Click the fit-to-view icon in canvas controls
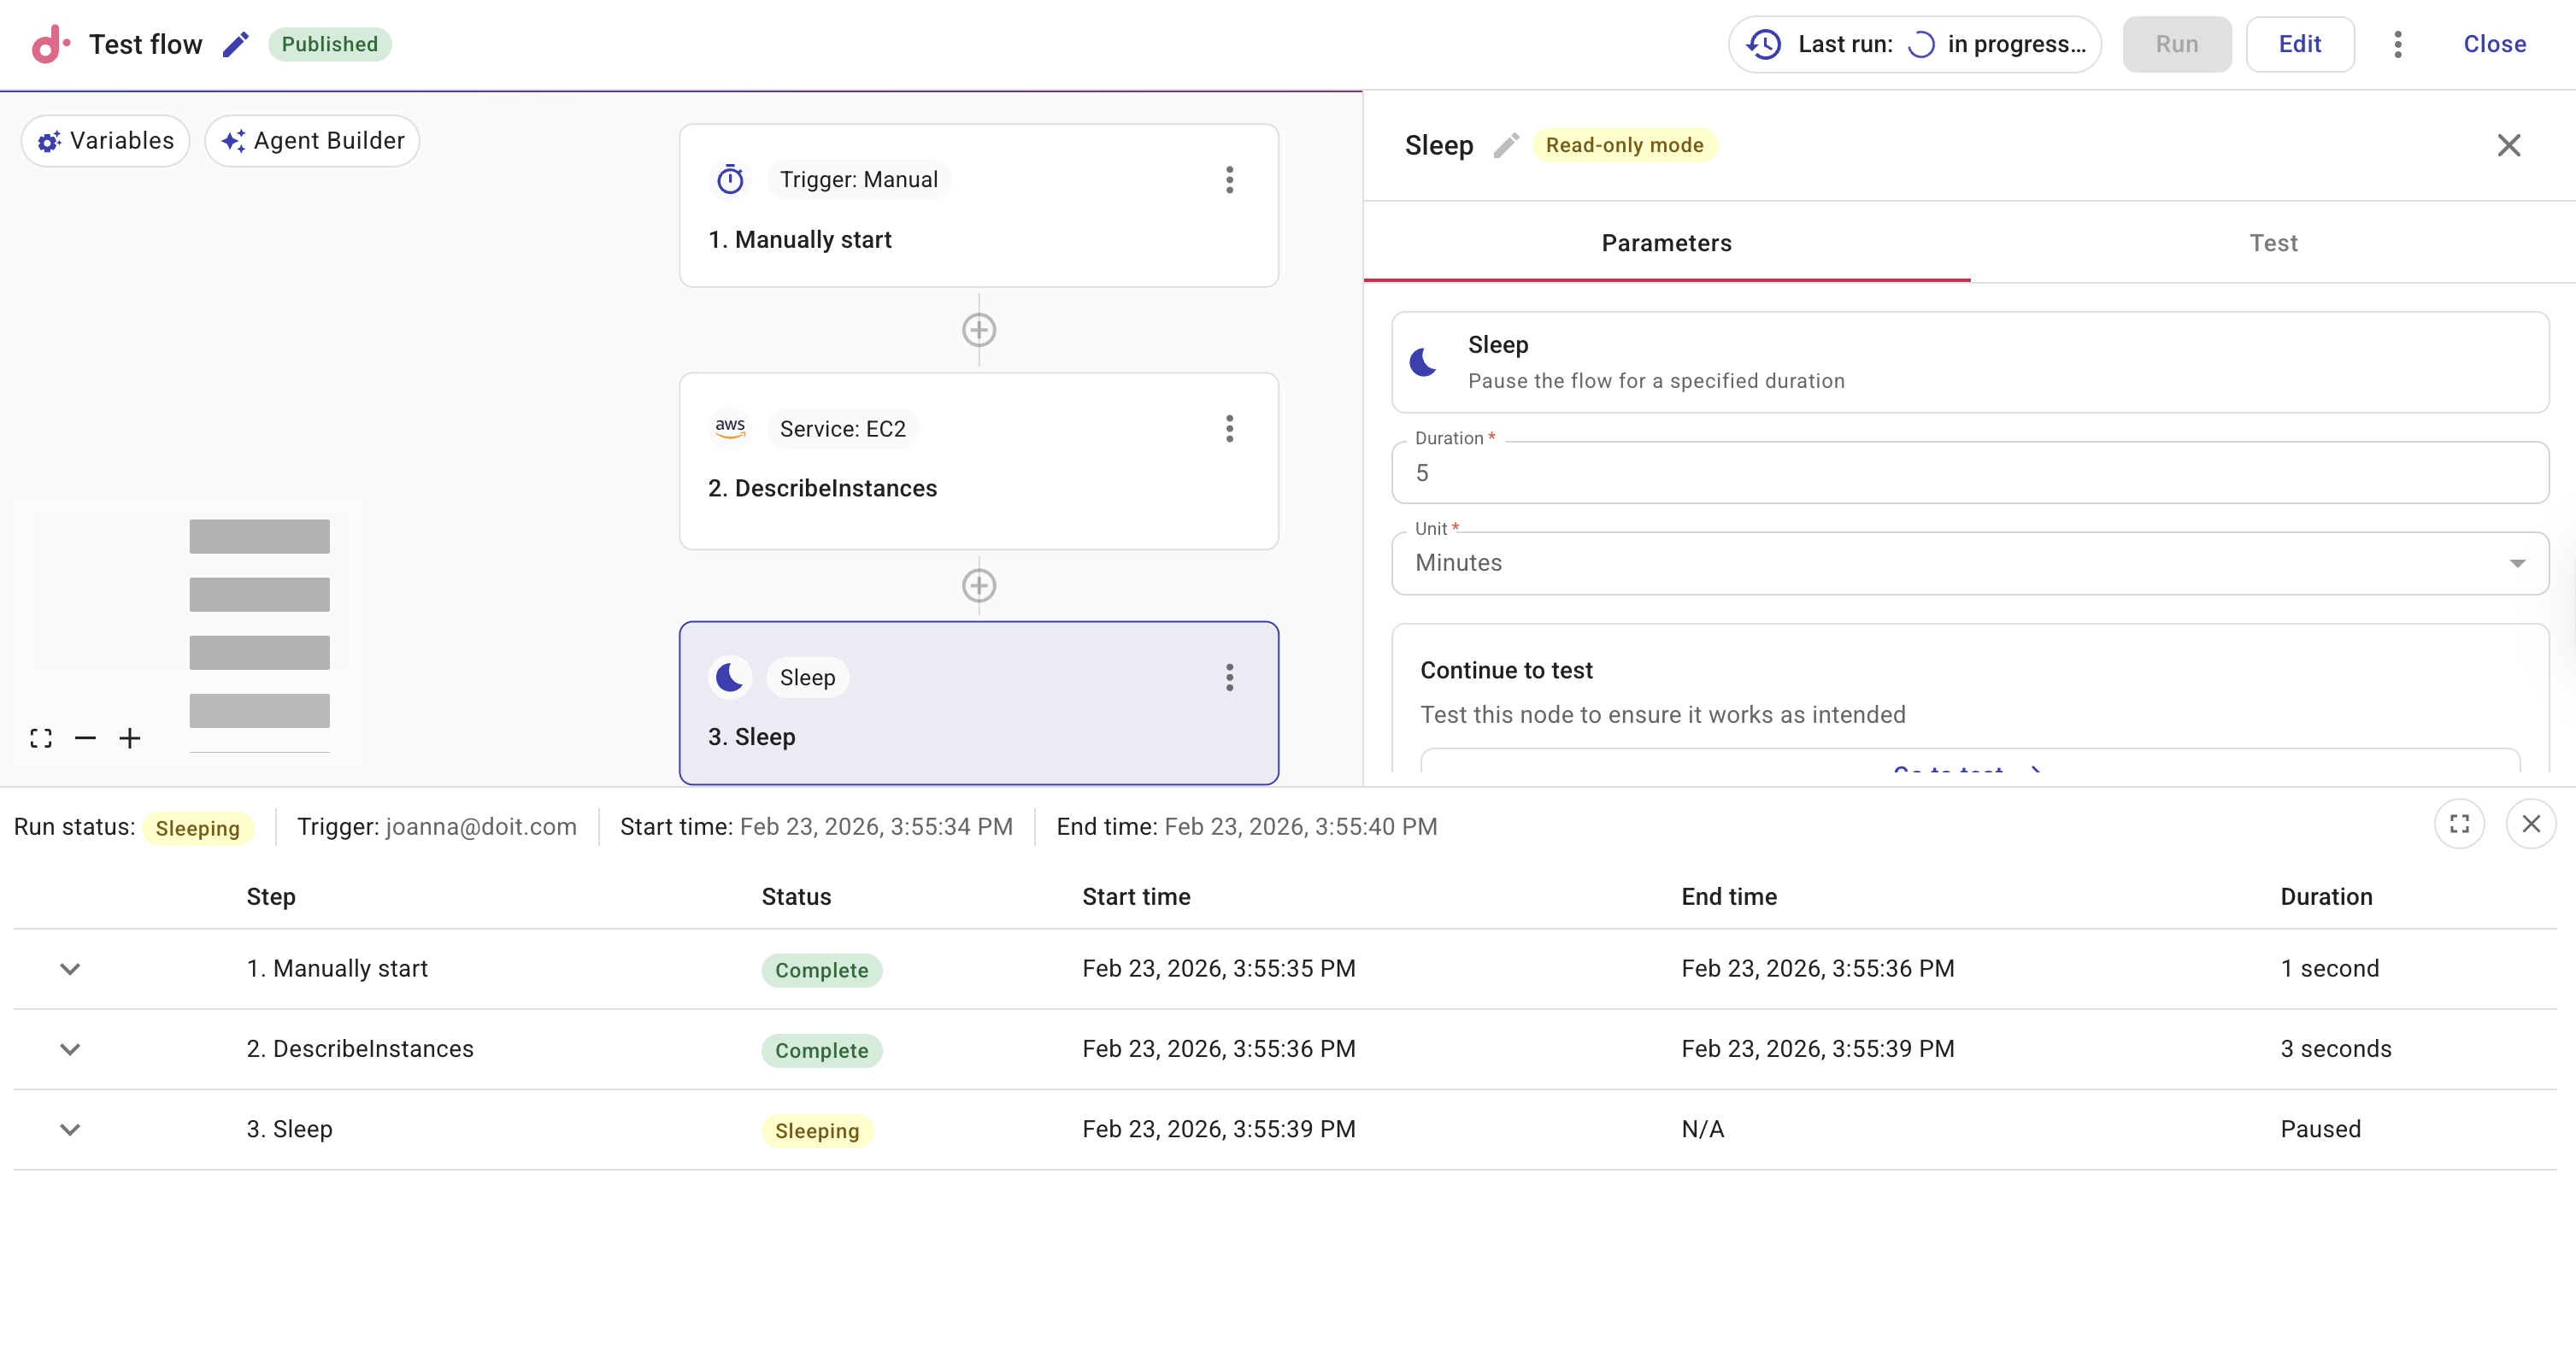 click(40, 738)
